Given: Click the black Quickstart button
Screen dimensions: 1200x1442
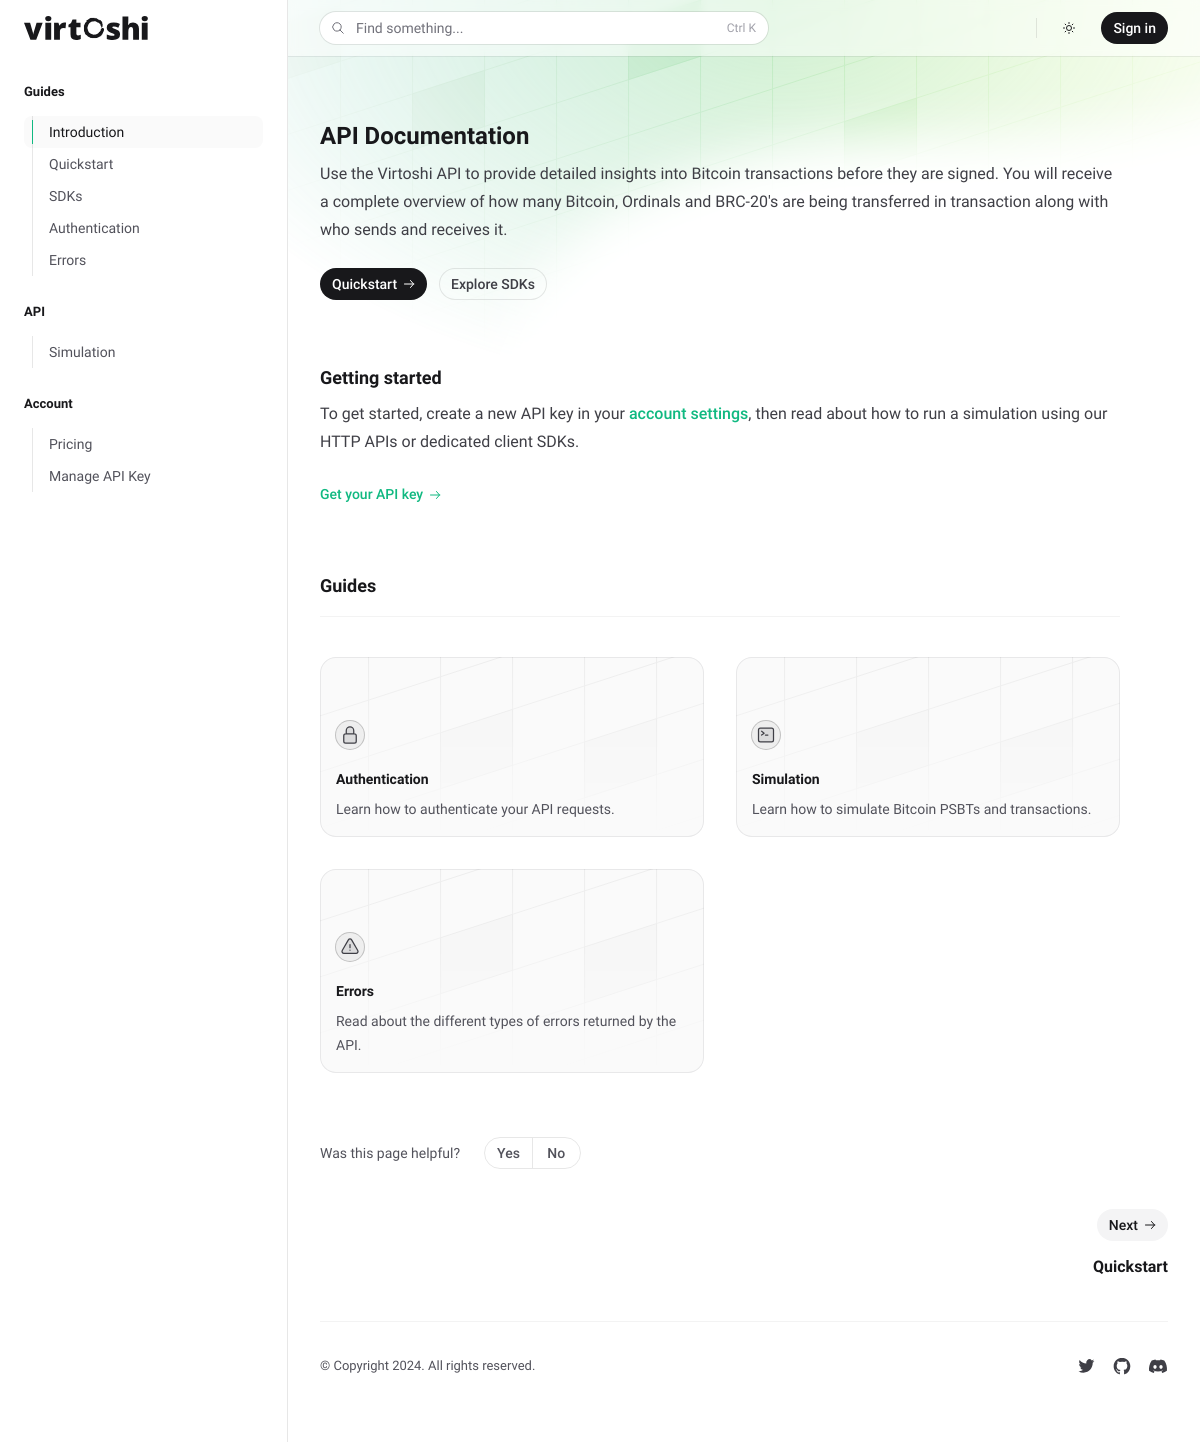Looking at the screenshot, I should coord(373,284).
